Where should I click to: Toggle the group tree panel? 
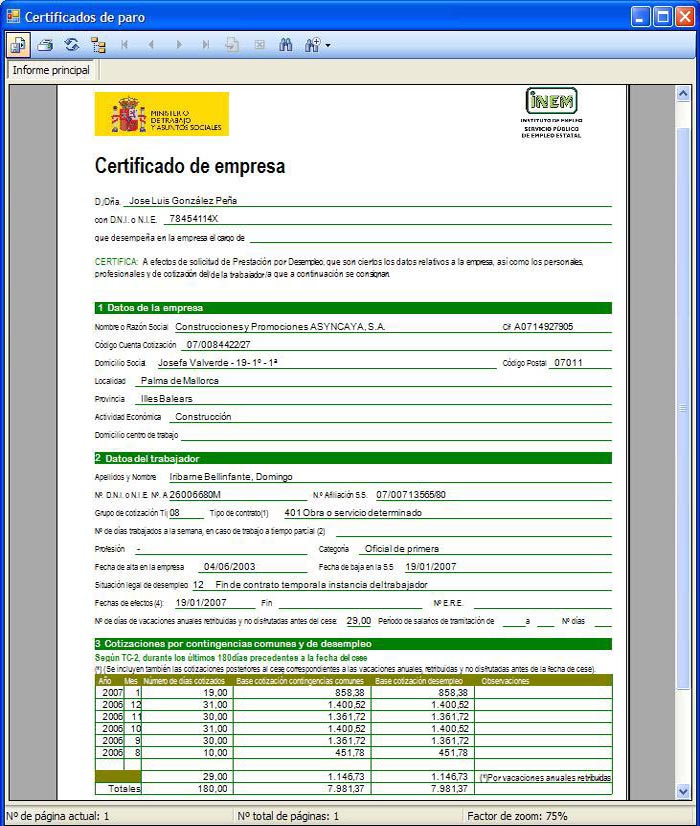pyautogui.click(x=98, y=45)
